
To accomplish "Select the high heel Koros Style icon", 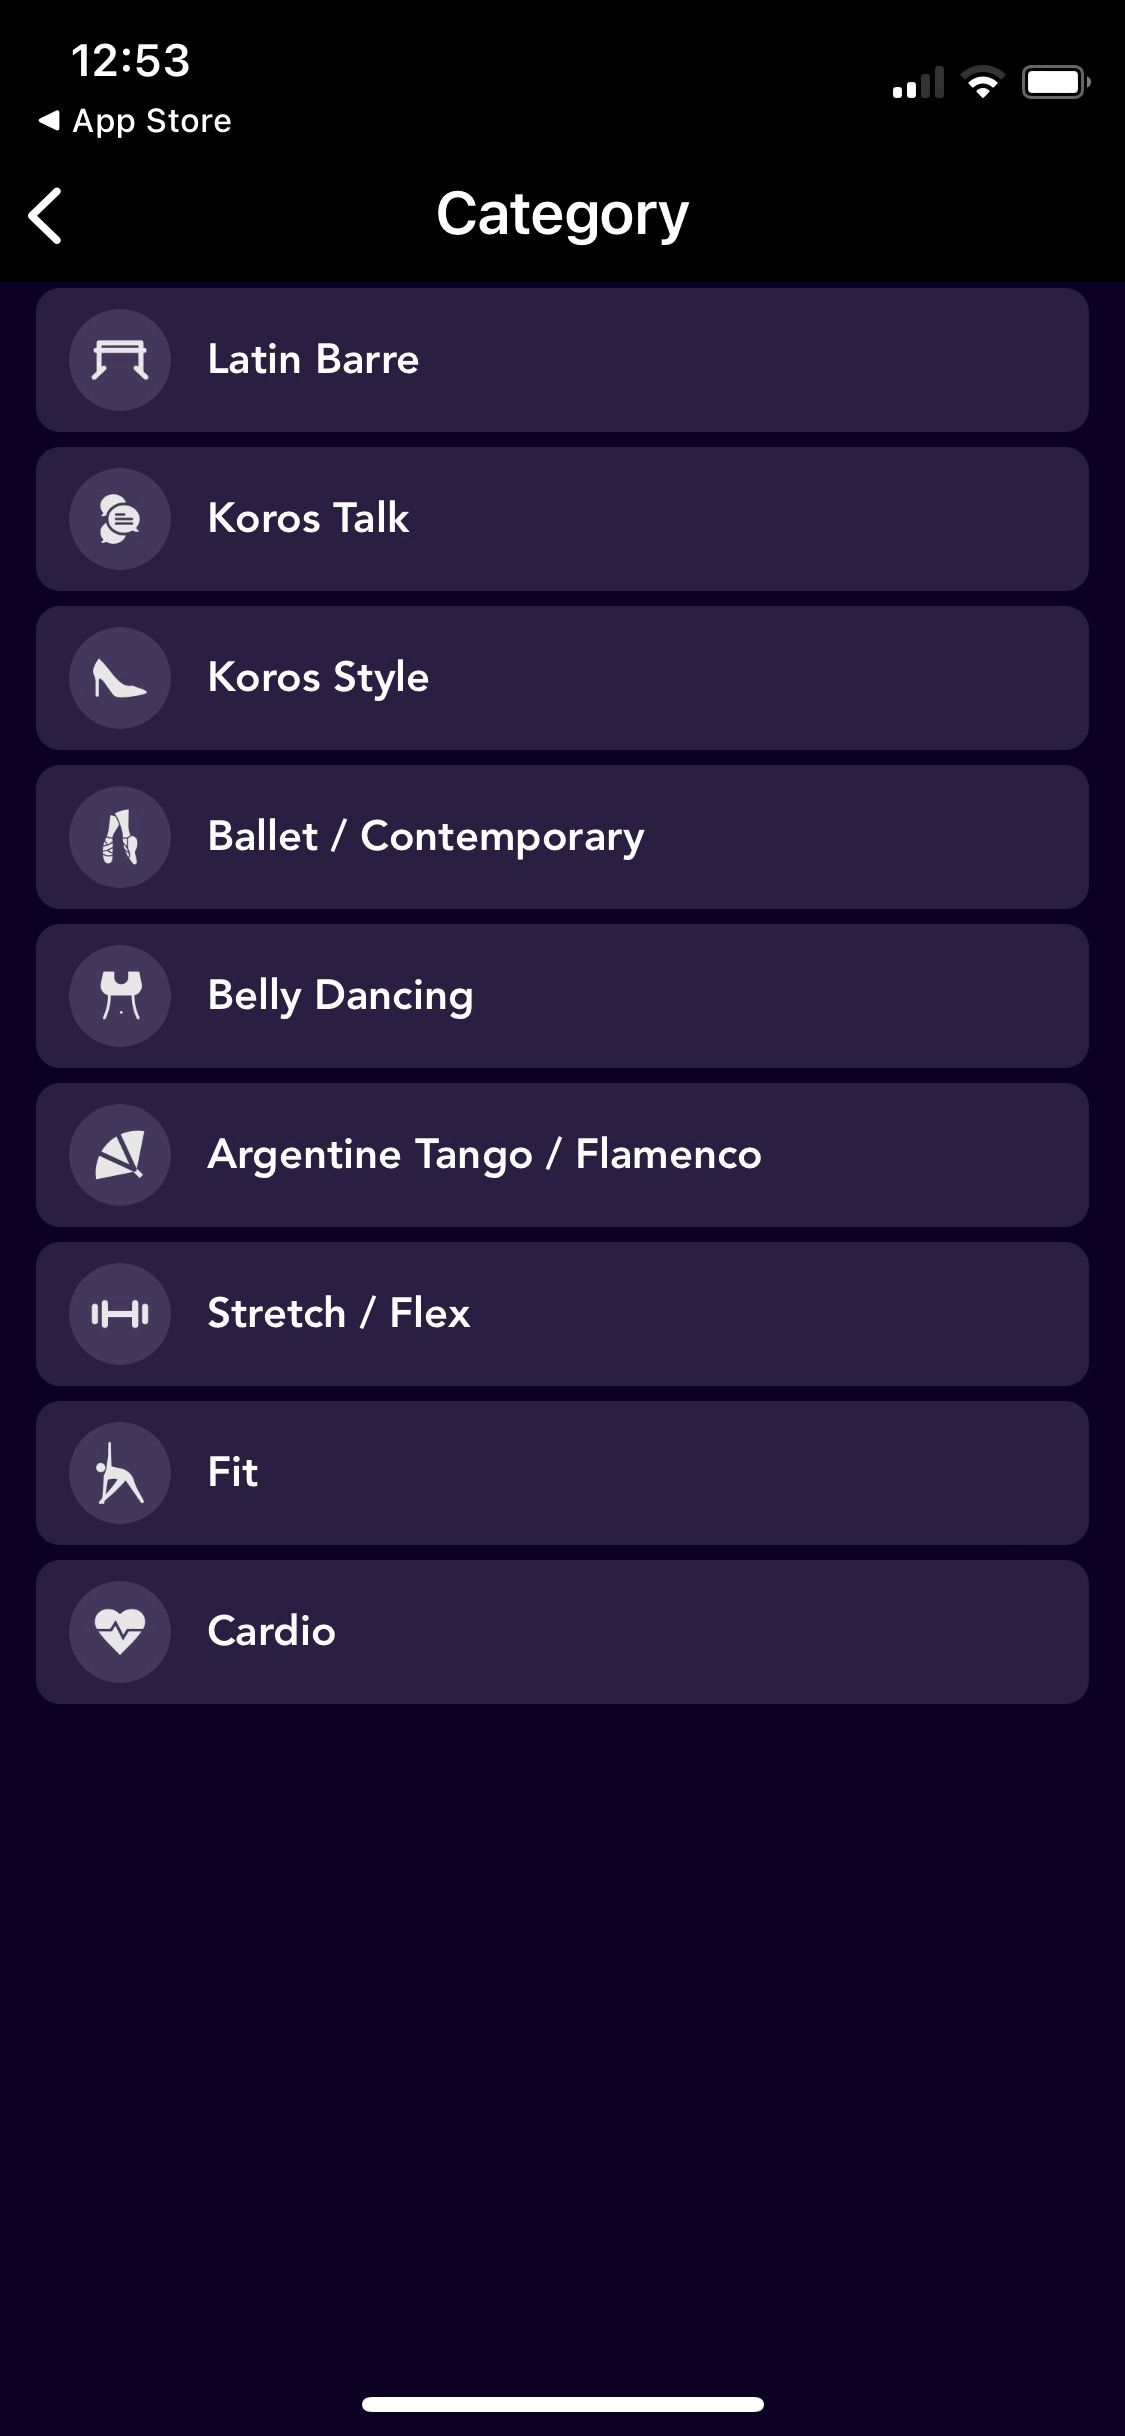I will (120, 678).
